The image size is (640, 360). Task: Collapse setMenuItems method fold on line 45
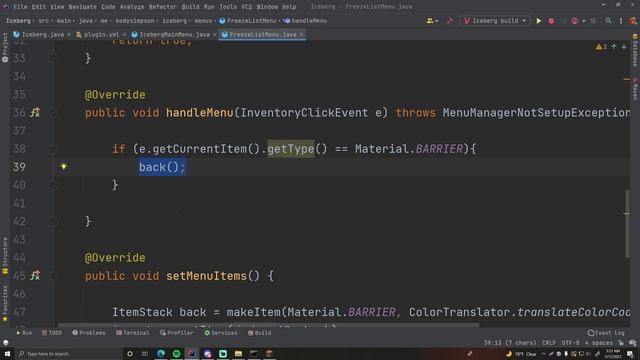(53, 276)
